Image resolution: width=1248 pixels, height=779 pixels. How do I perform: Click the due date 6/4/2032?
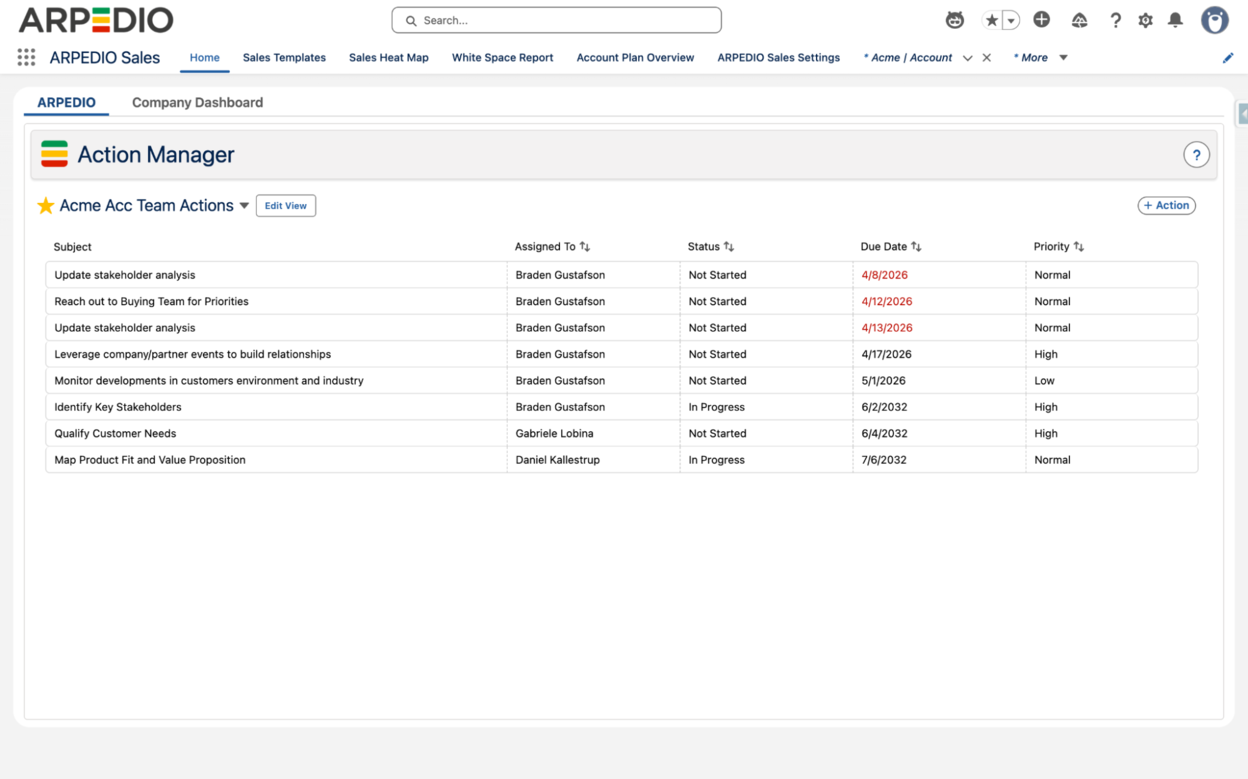click(x=884, y=434)
